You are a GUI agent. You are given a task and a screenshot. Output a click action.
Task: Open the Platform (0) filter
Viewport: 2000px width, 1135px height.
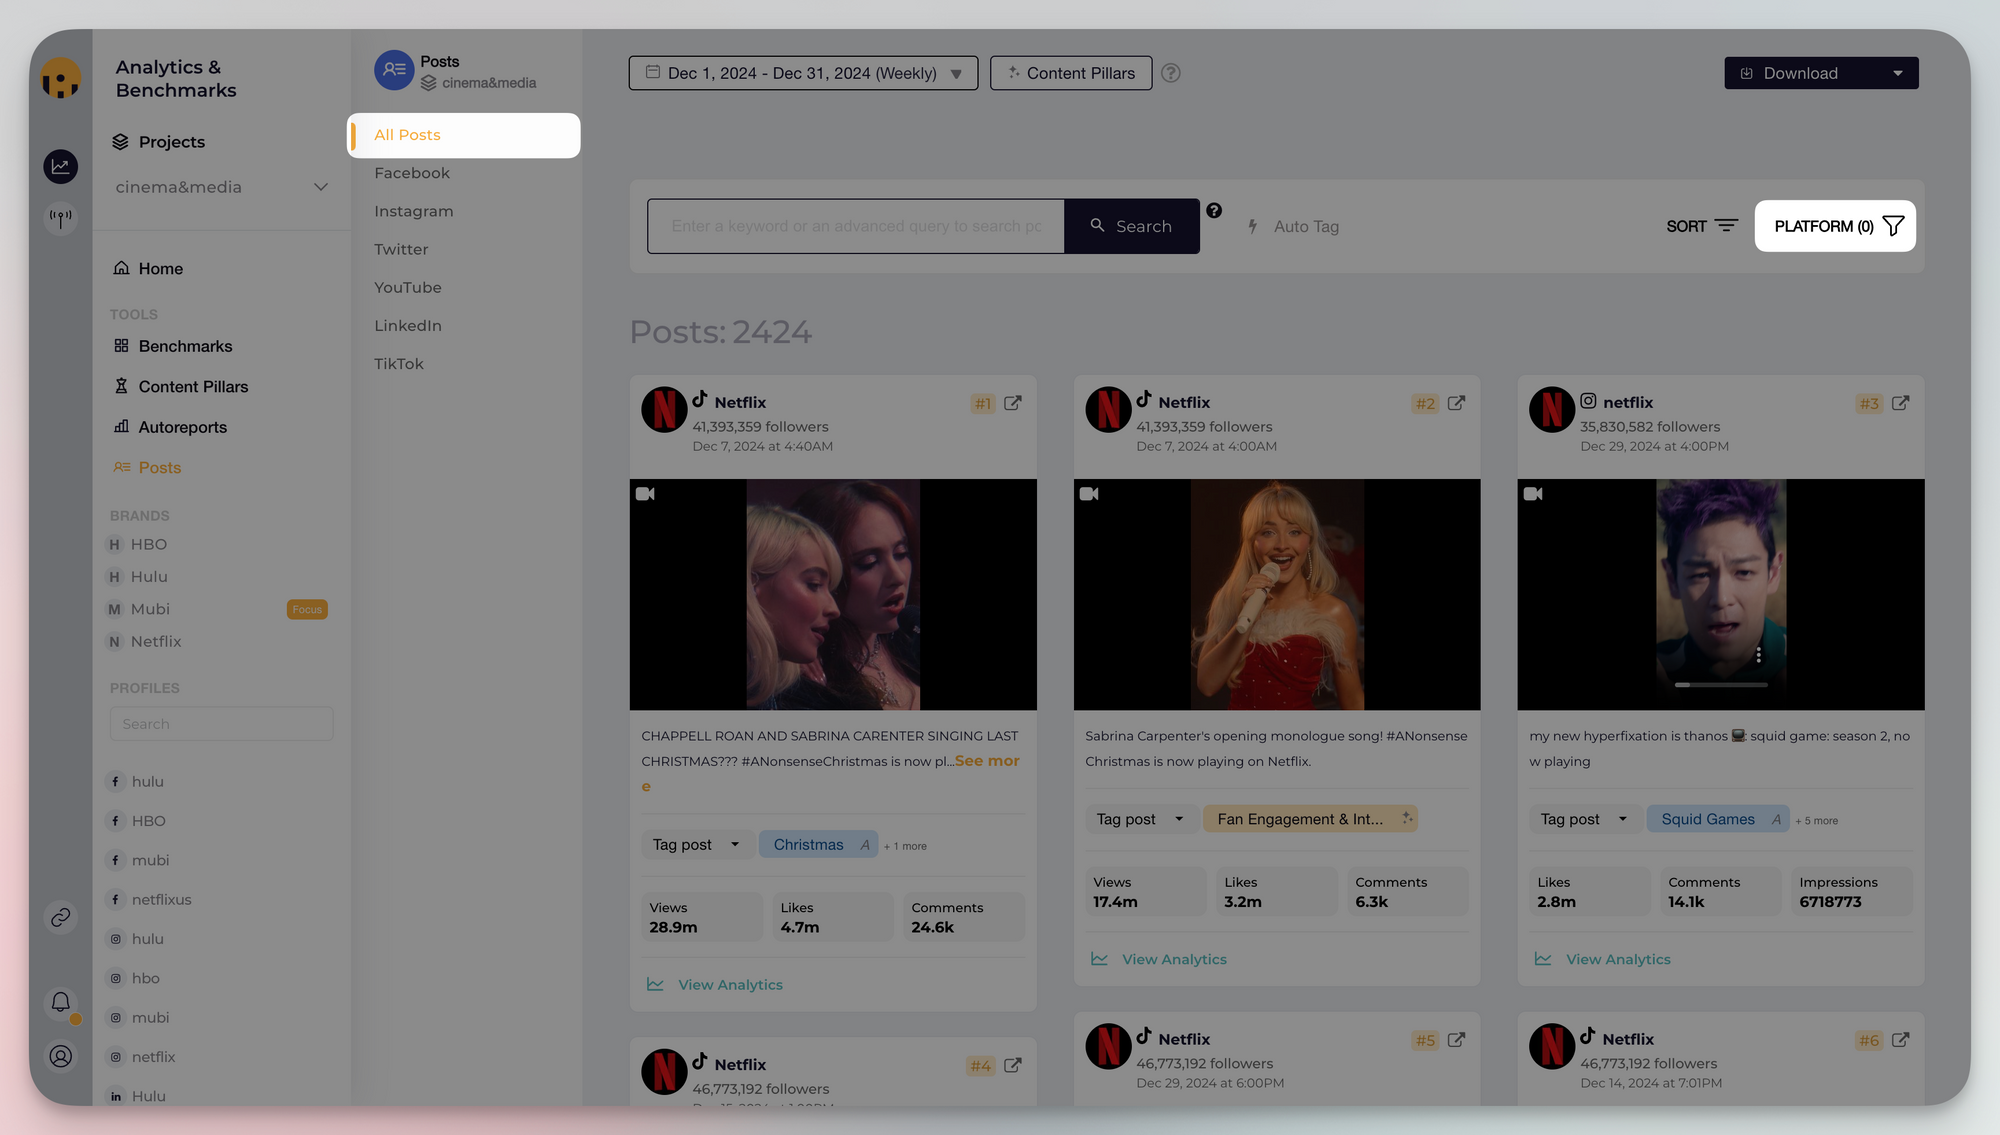pyautogui.click(x=1835, y=226)
